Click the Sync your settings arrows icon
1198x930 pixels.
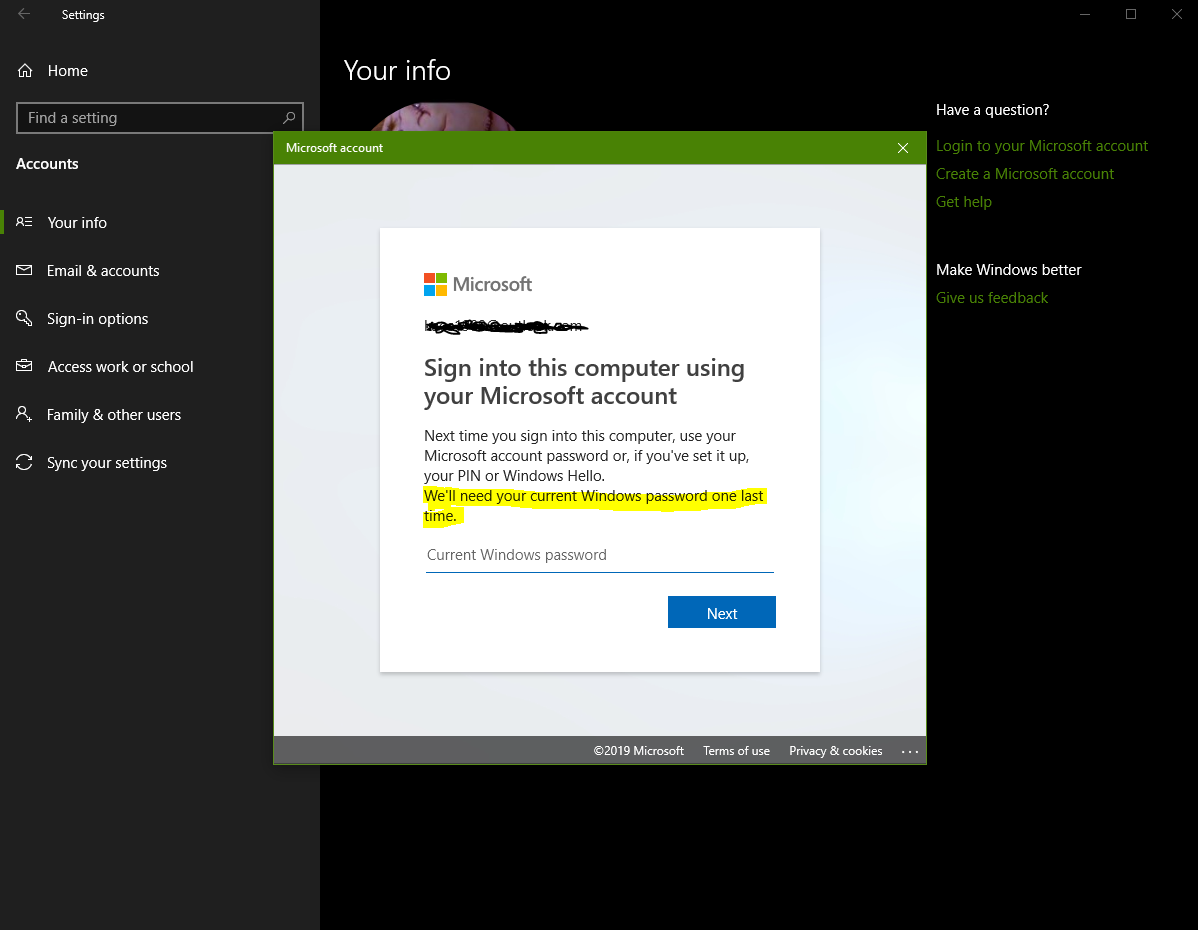24,462
